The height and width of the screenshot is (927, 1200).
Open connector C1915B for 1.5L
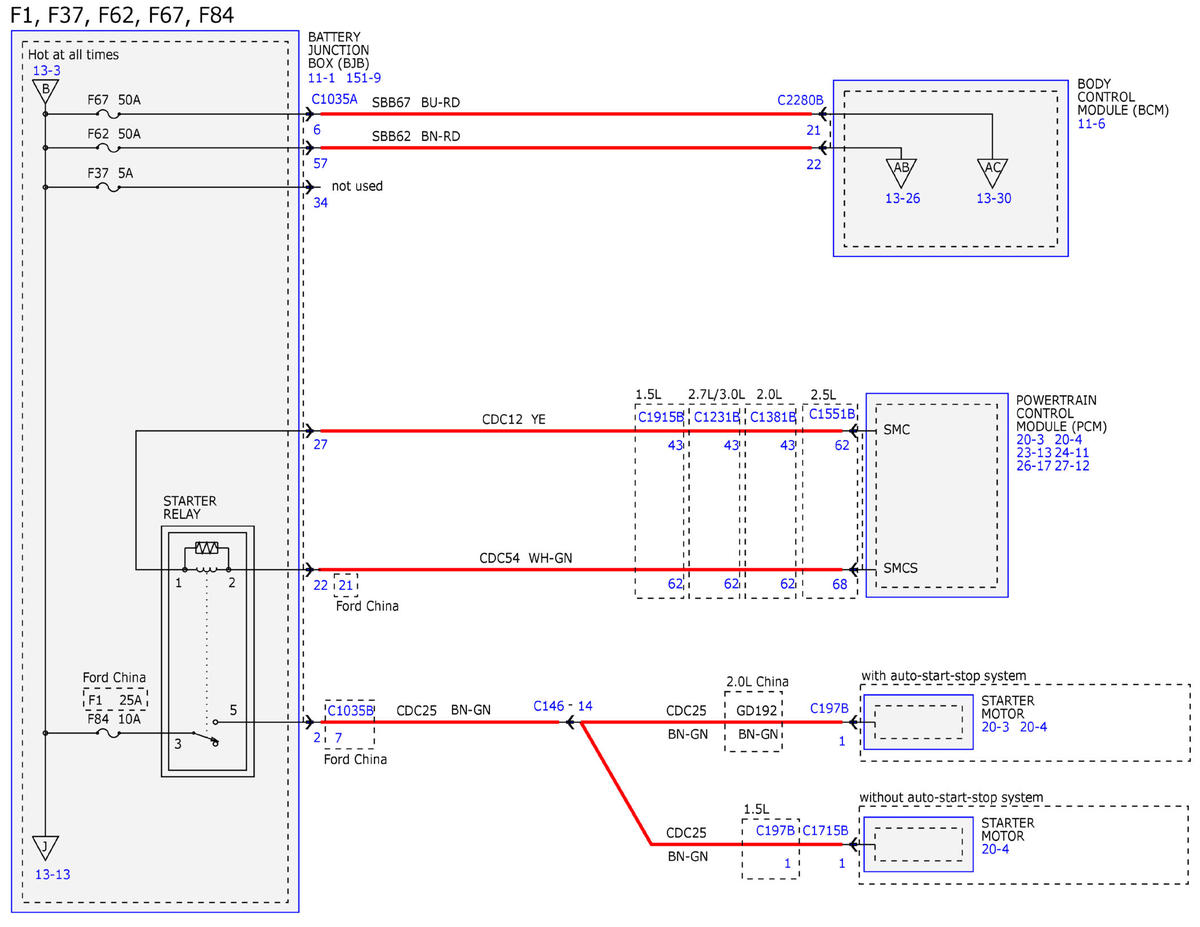click(x=660, y=416)
